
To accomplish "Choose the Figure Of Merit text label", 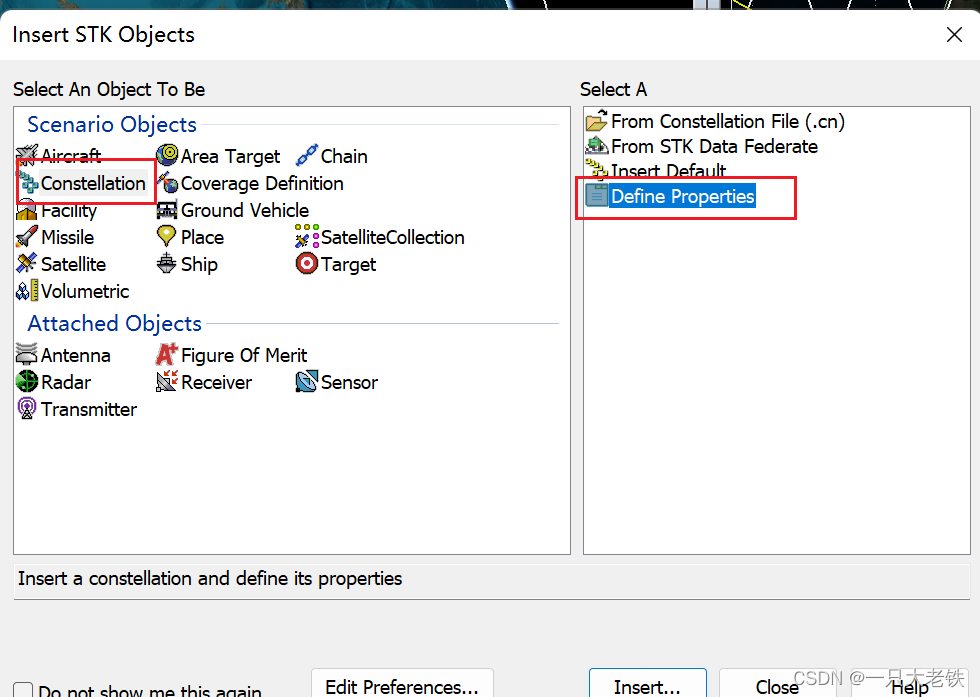I will [x=244, y=355].
